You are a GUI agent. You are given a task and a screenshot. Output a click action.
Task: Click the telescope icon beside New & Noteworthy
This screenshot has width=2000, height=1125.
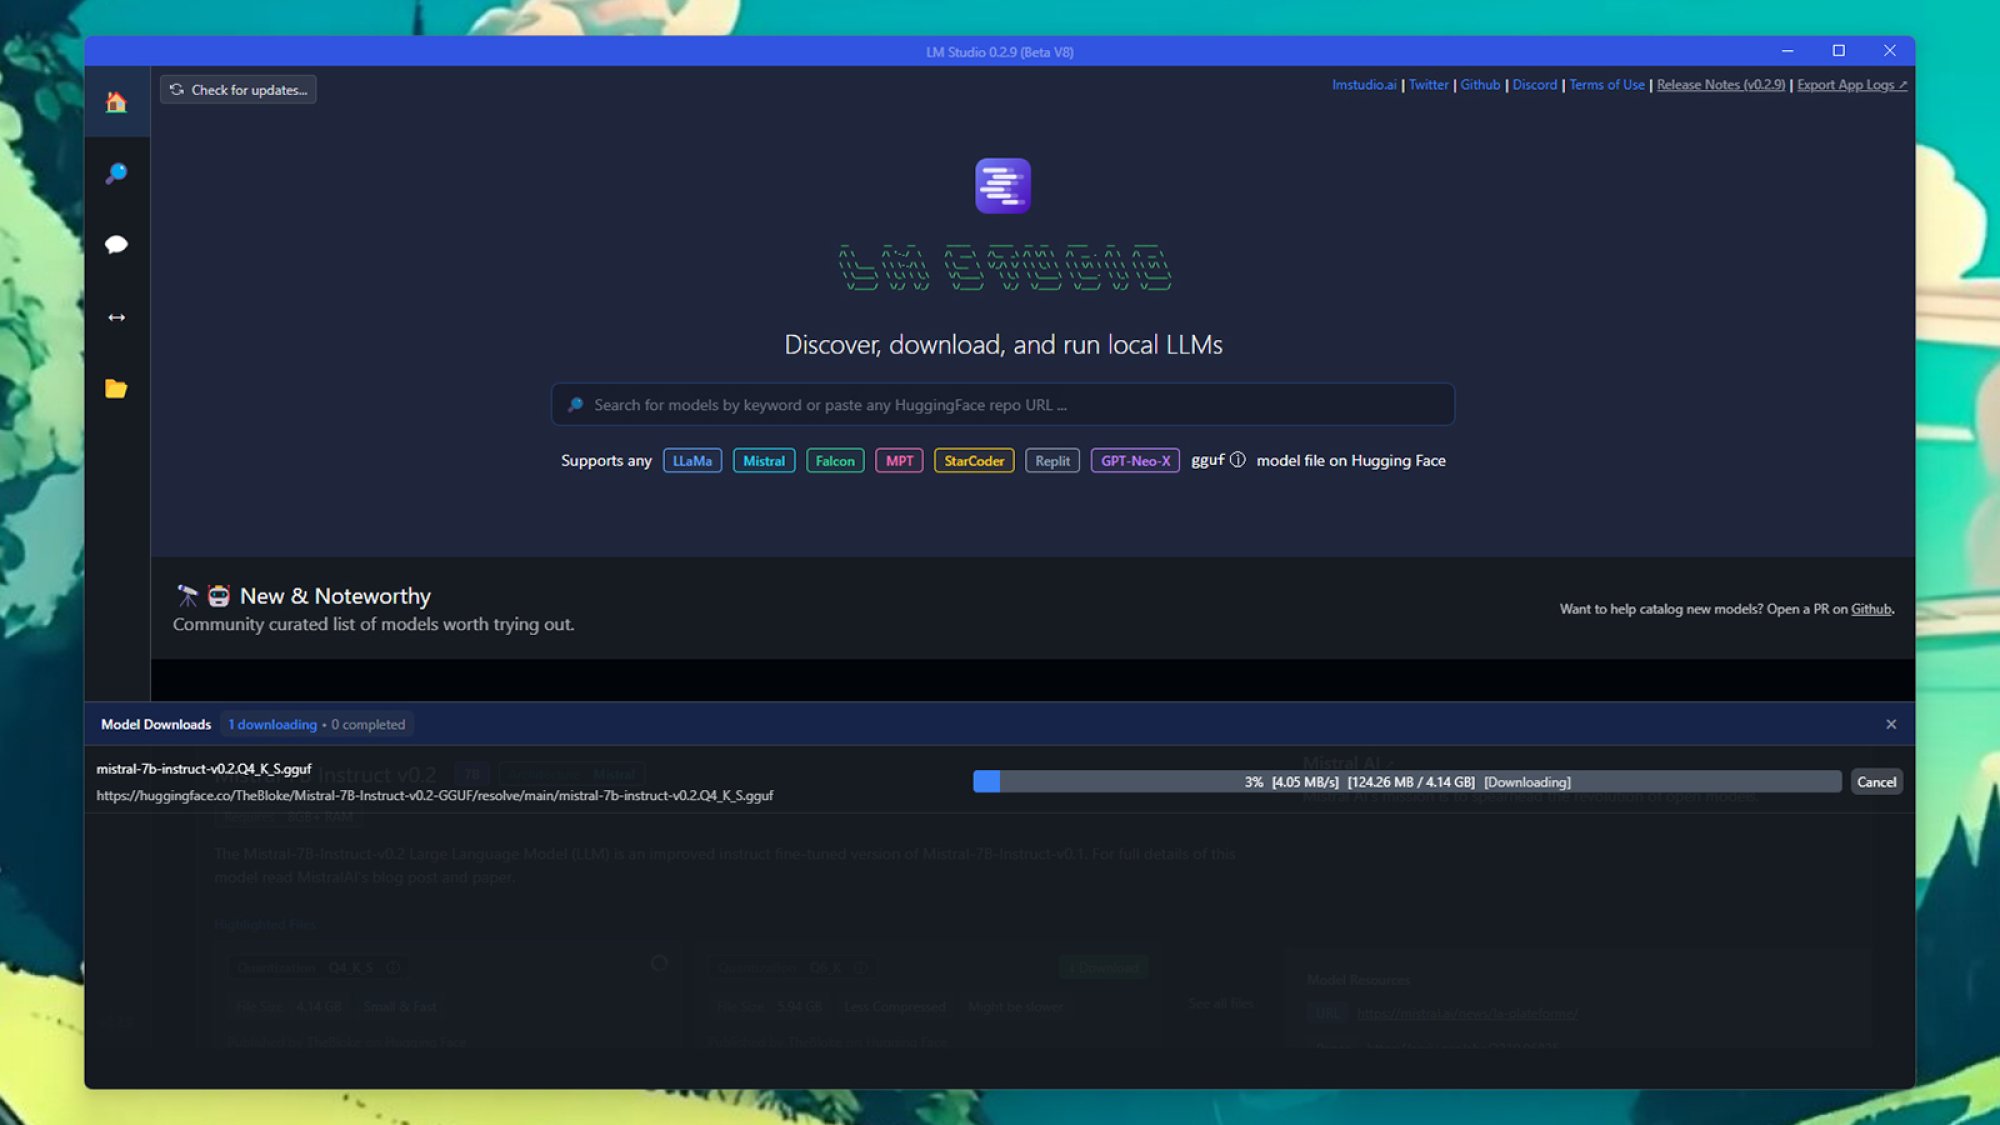click(x=187, y=596)
